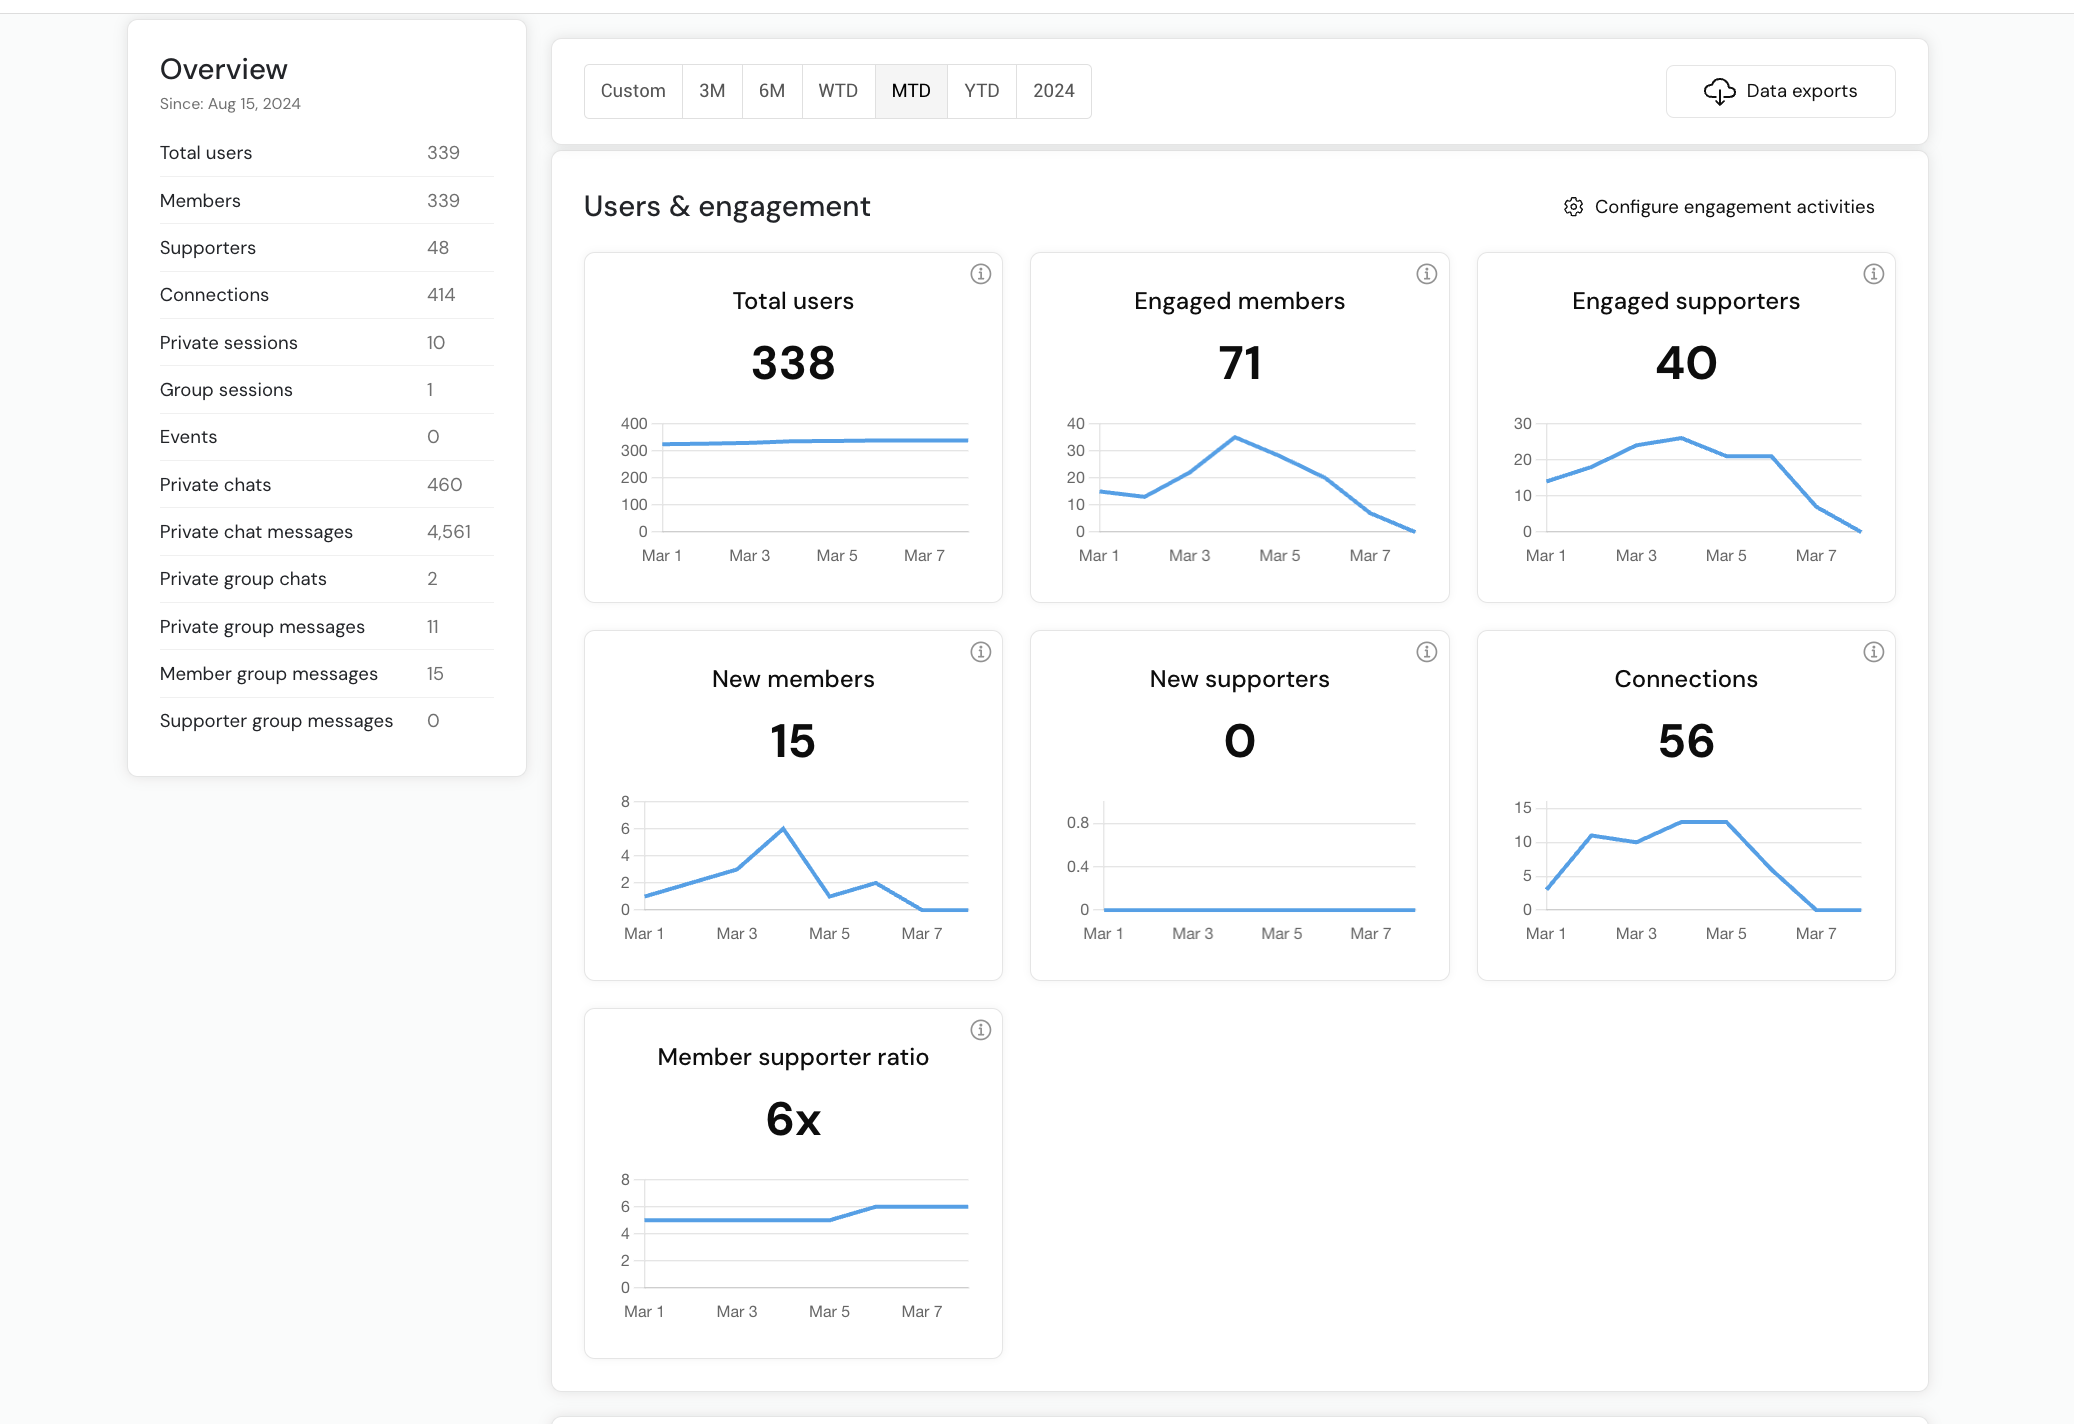Click info icon on New members card
Viewport: 2074px width, 1424px height.
point(980,652)
